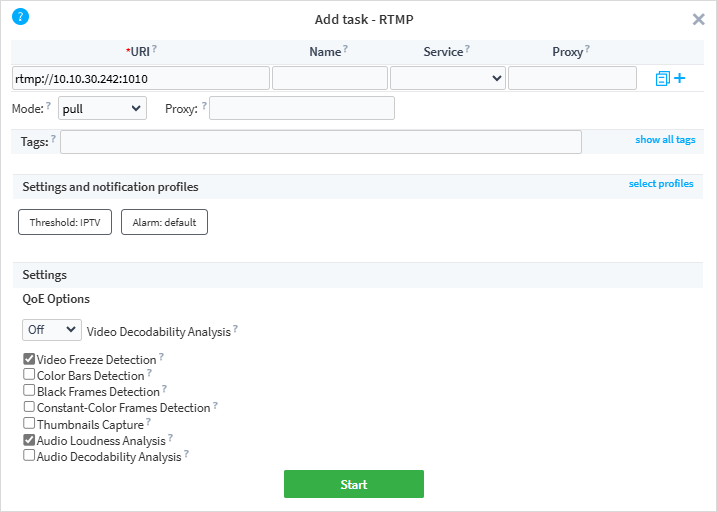Enable Color Bars Detection checkbox
Viewport: 717px width, 512px height.
coord(29,375)
